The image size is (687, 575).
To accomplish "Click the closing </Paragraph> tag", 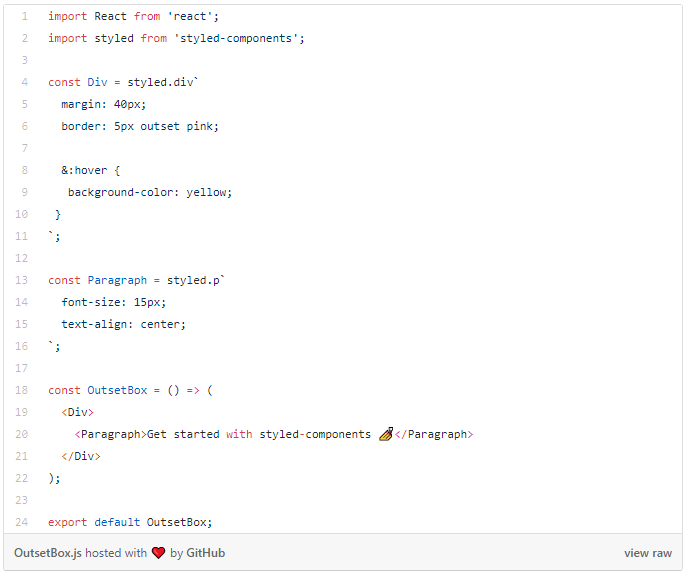I will tap(434, 434).
